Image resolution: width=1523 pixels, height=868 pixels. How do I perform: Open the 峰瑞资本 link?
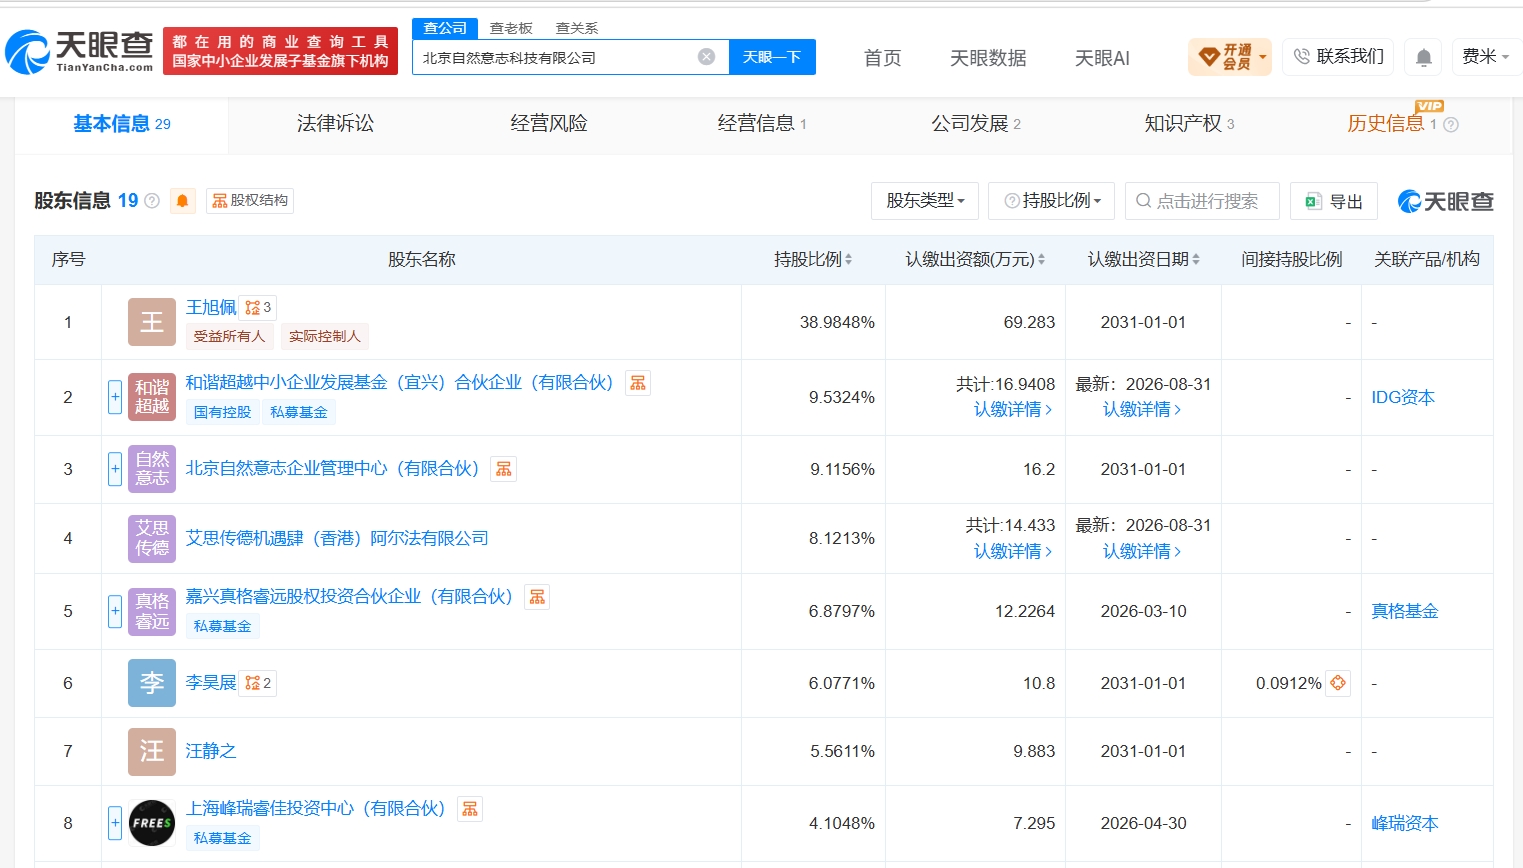point(1404,823)
